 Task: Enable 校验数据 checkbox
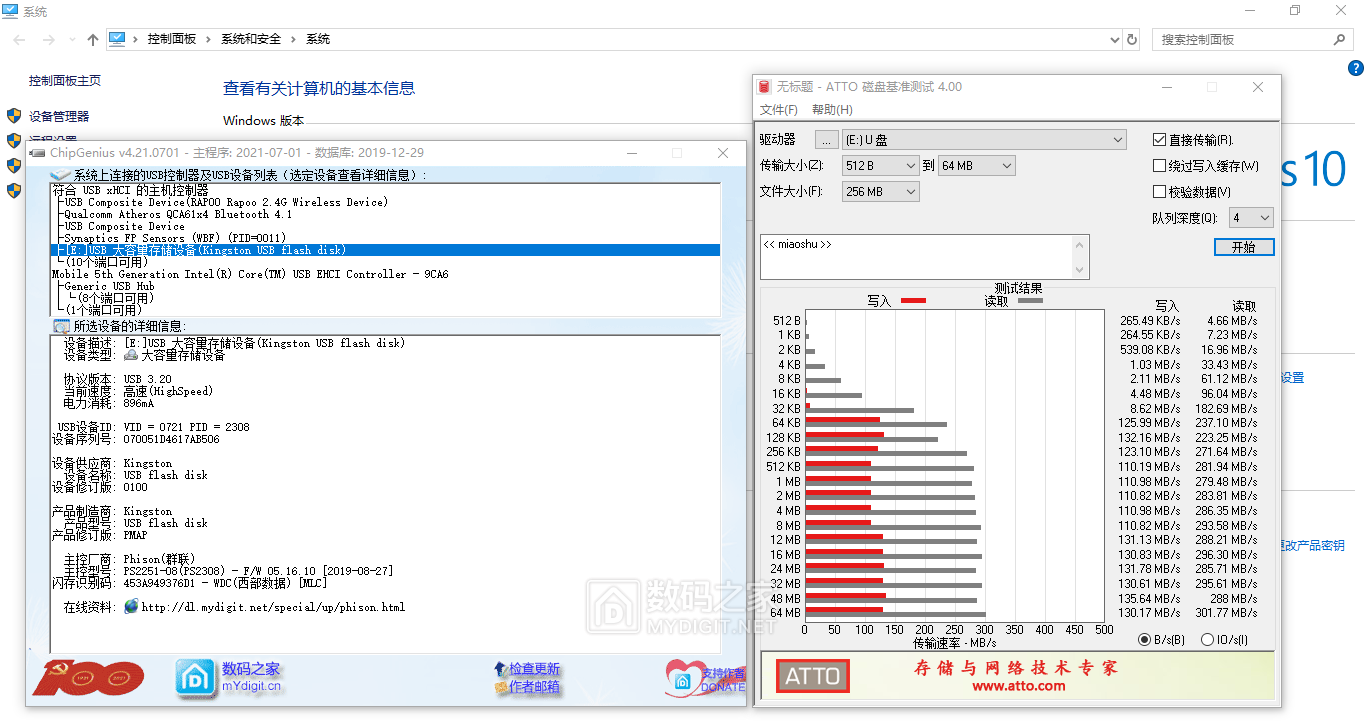coord(1160,192)
